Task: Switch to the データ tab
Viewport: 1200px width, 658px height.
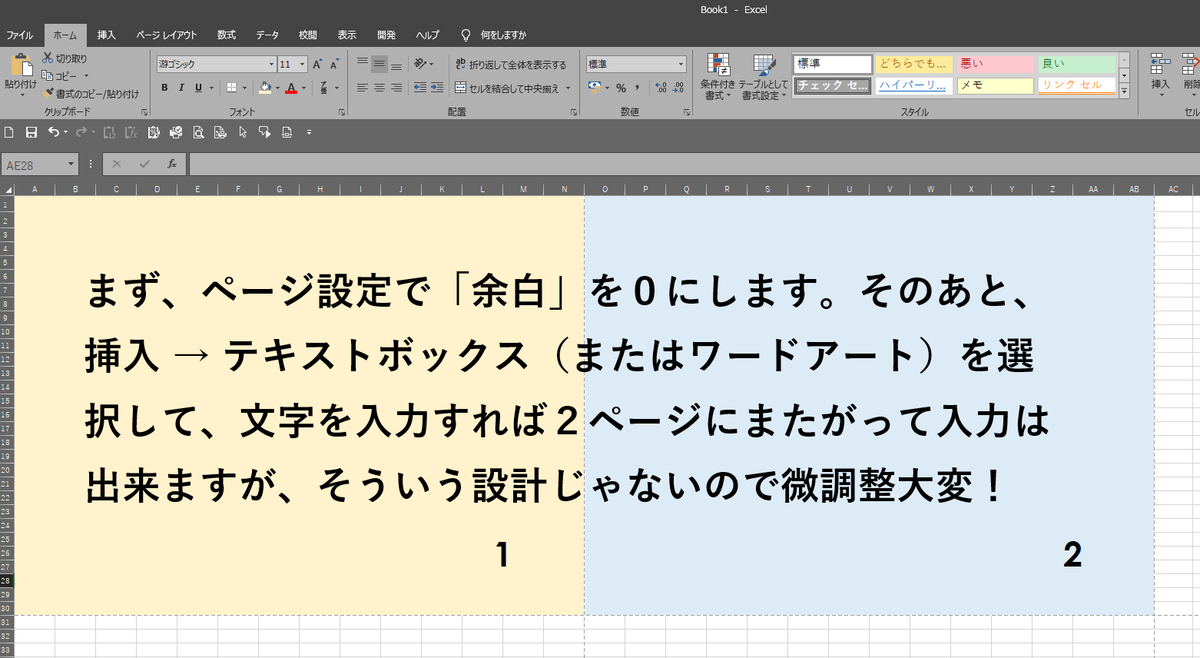Action: 267,35
